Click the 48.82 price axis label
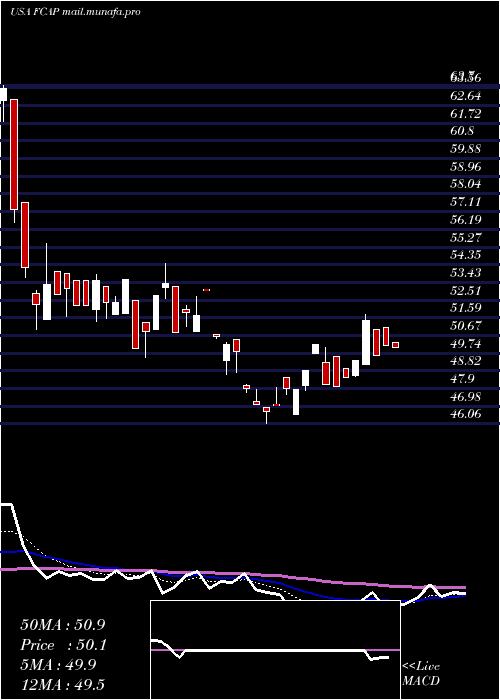The height and width of the screenshot is (700, 500). (465, 361)
